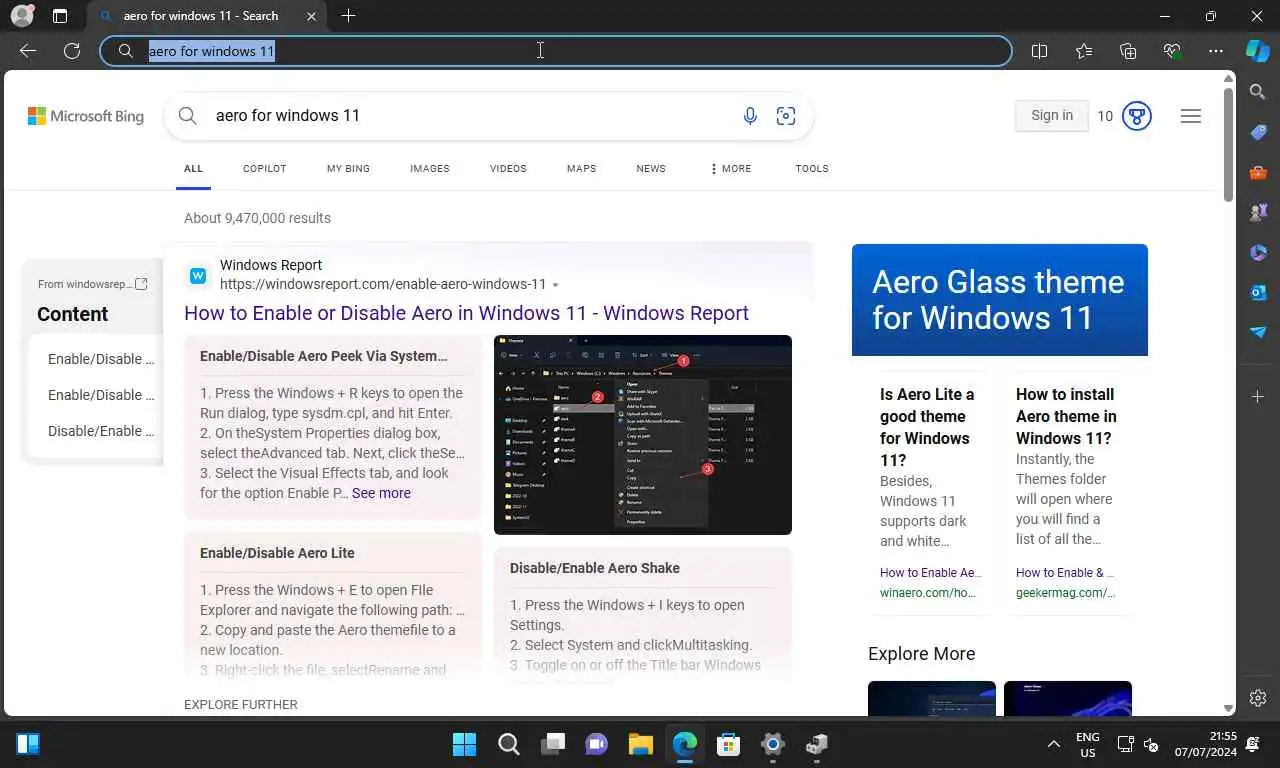Click the page vertical scrollbar thumb
The width and height of the screenshot is (1280, 768).
point(1229,145)
